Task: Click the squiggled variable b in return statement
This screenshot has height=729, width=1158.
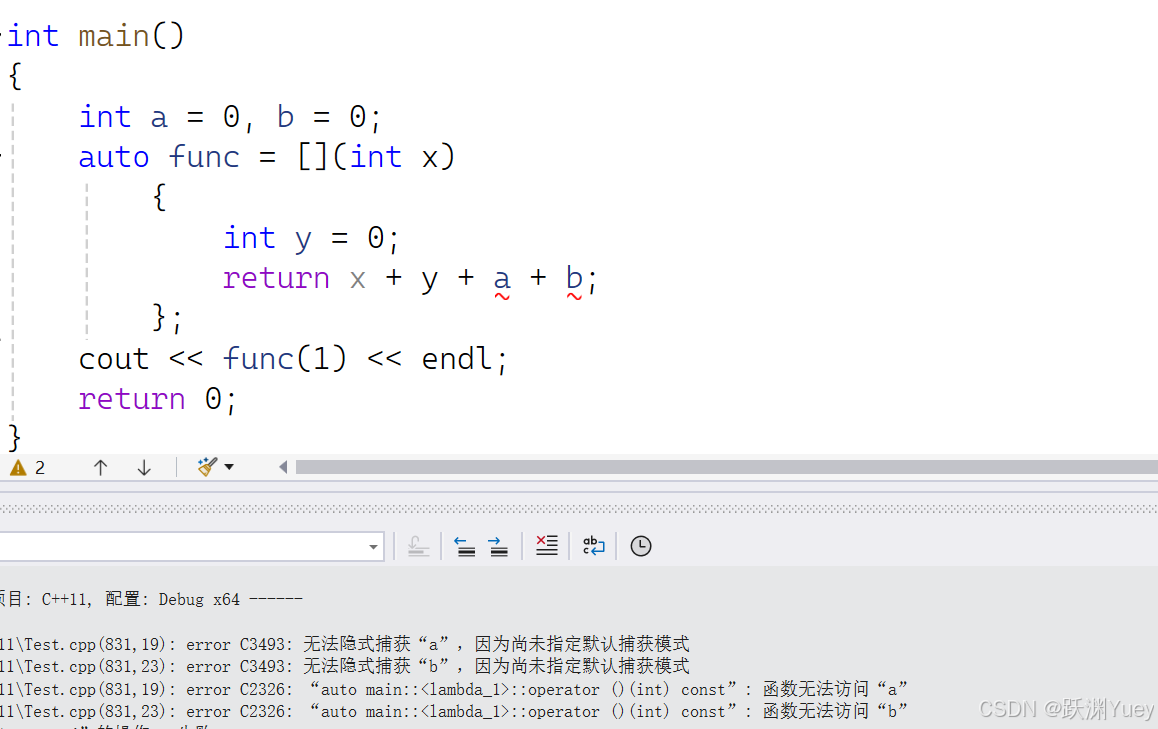Action: (574, 279)
